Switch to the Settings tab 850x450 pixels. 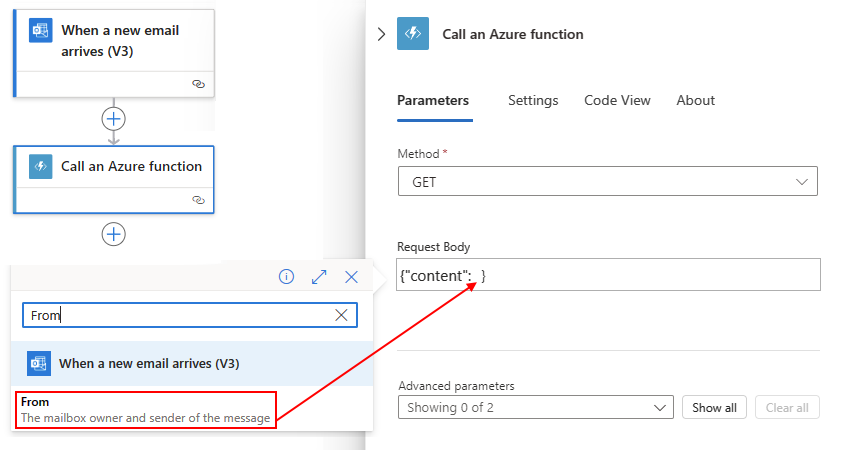[533, 100]
